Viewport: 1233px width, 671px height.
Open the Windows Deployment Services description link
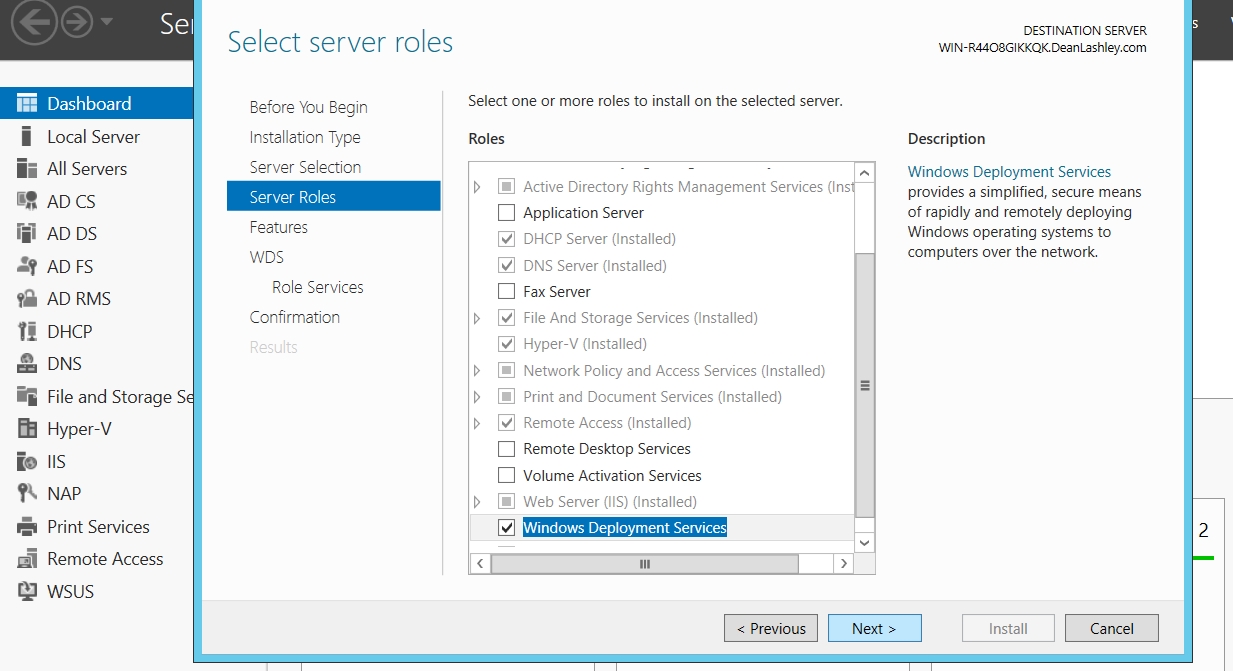pyautogui.click(x=1009, y=172)
